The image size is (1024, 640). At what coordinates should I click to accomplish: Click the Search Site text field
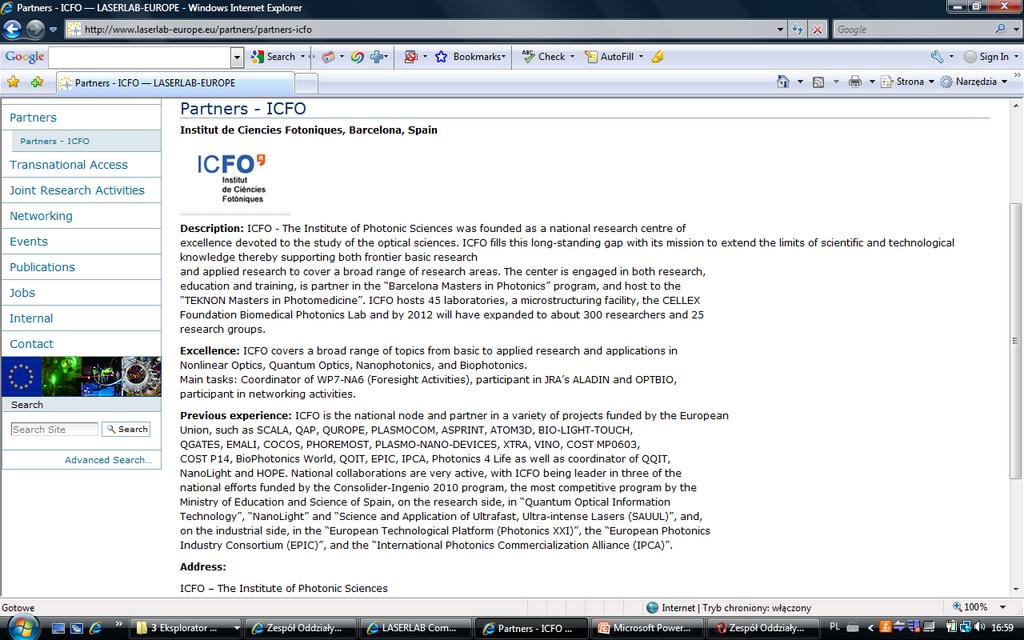(x=54, y=429)
